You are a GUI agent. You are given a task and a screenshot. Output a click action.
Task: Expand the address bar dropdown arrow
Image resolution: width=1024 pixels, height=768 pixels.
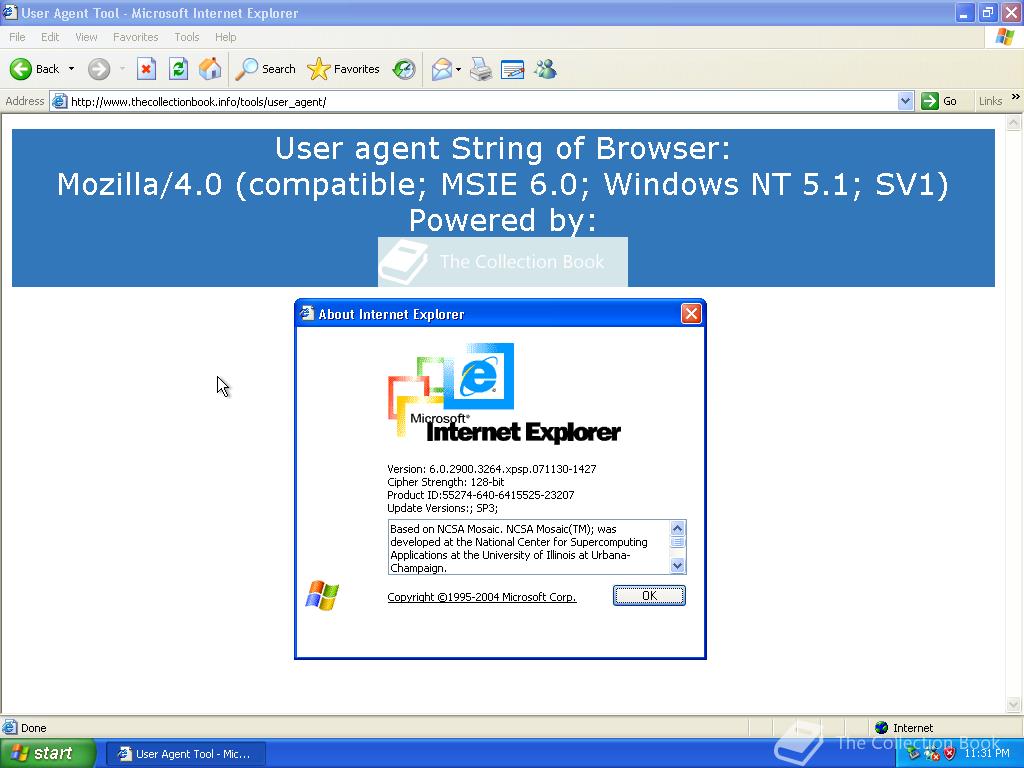[905, 101]
